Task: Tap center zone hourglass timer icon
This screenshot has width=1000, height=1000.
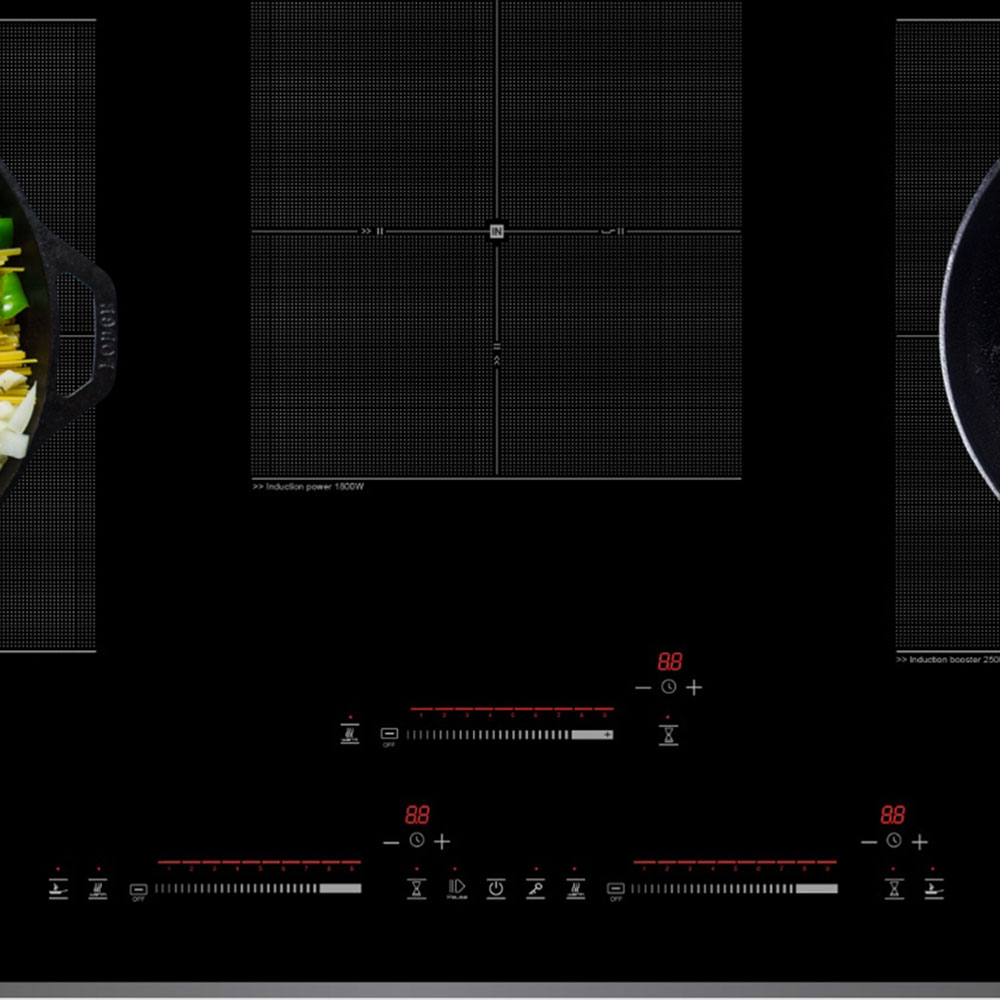Action: click(668, 735)
